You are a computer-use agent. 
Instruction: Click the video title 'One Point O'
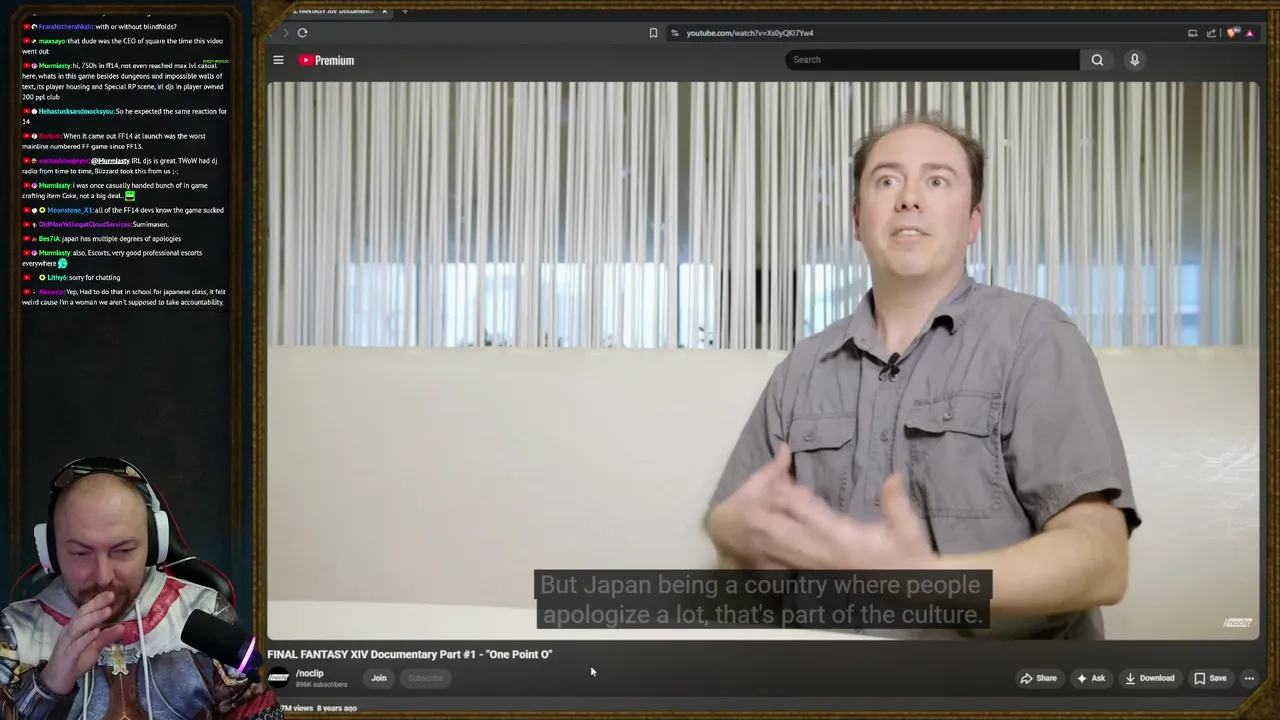coord(410,654)
